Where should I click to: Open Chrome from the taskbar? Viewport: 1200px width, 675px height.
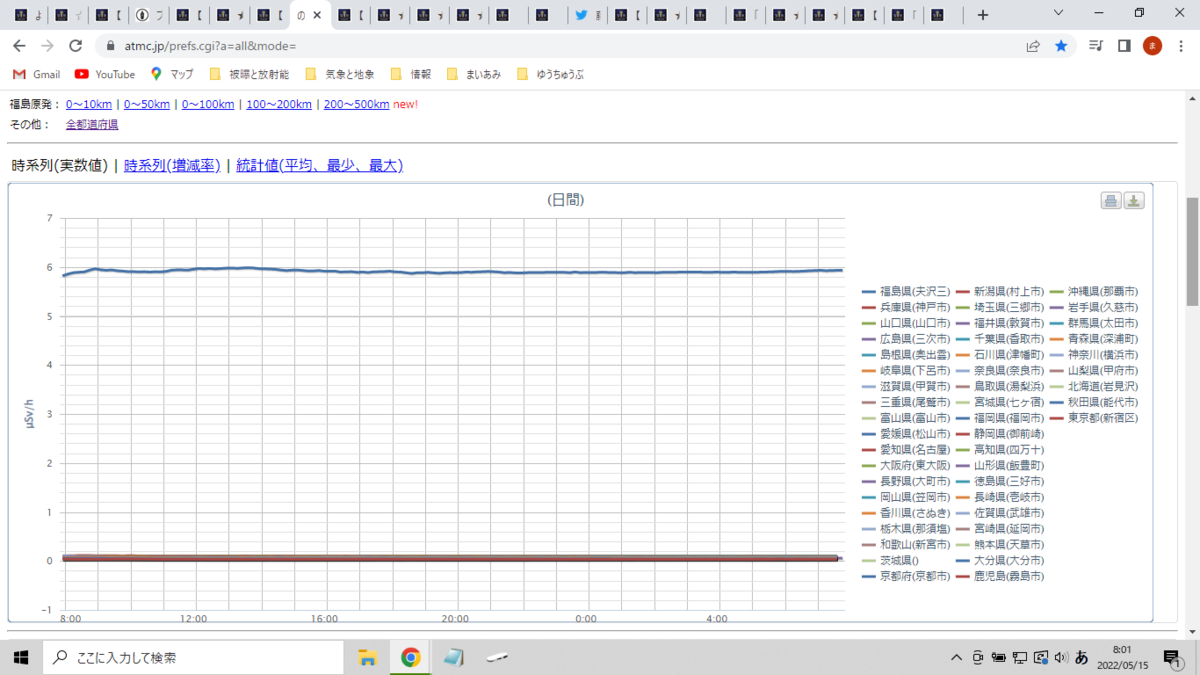pyautogui.click(x=410, y=657)
